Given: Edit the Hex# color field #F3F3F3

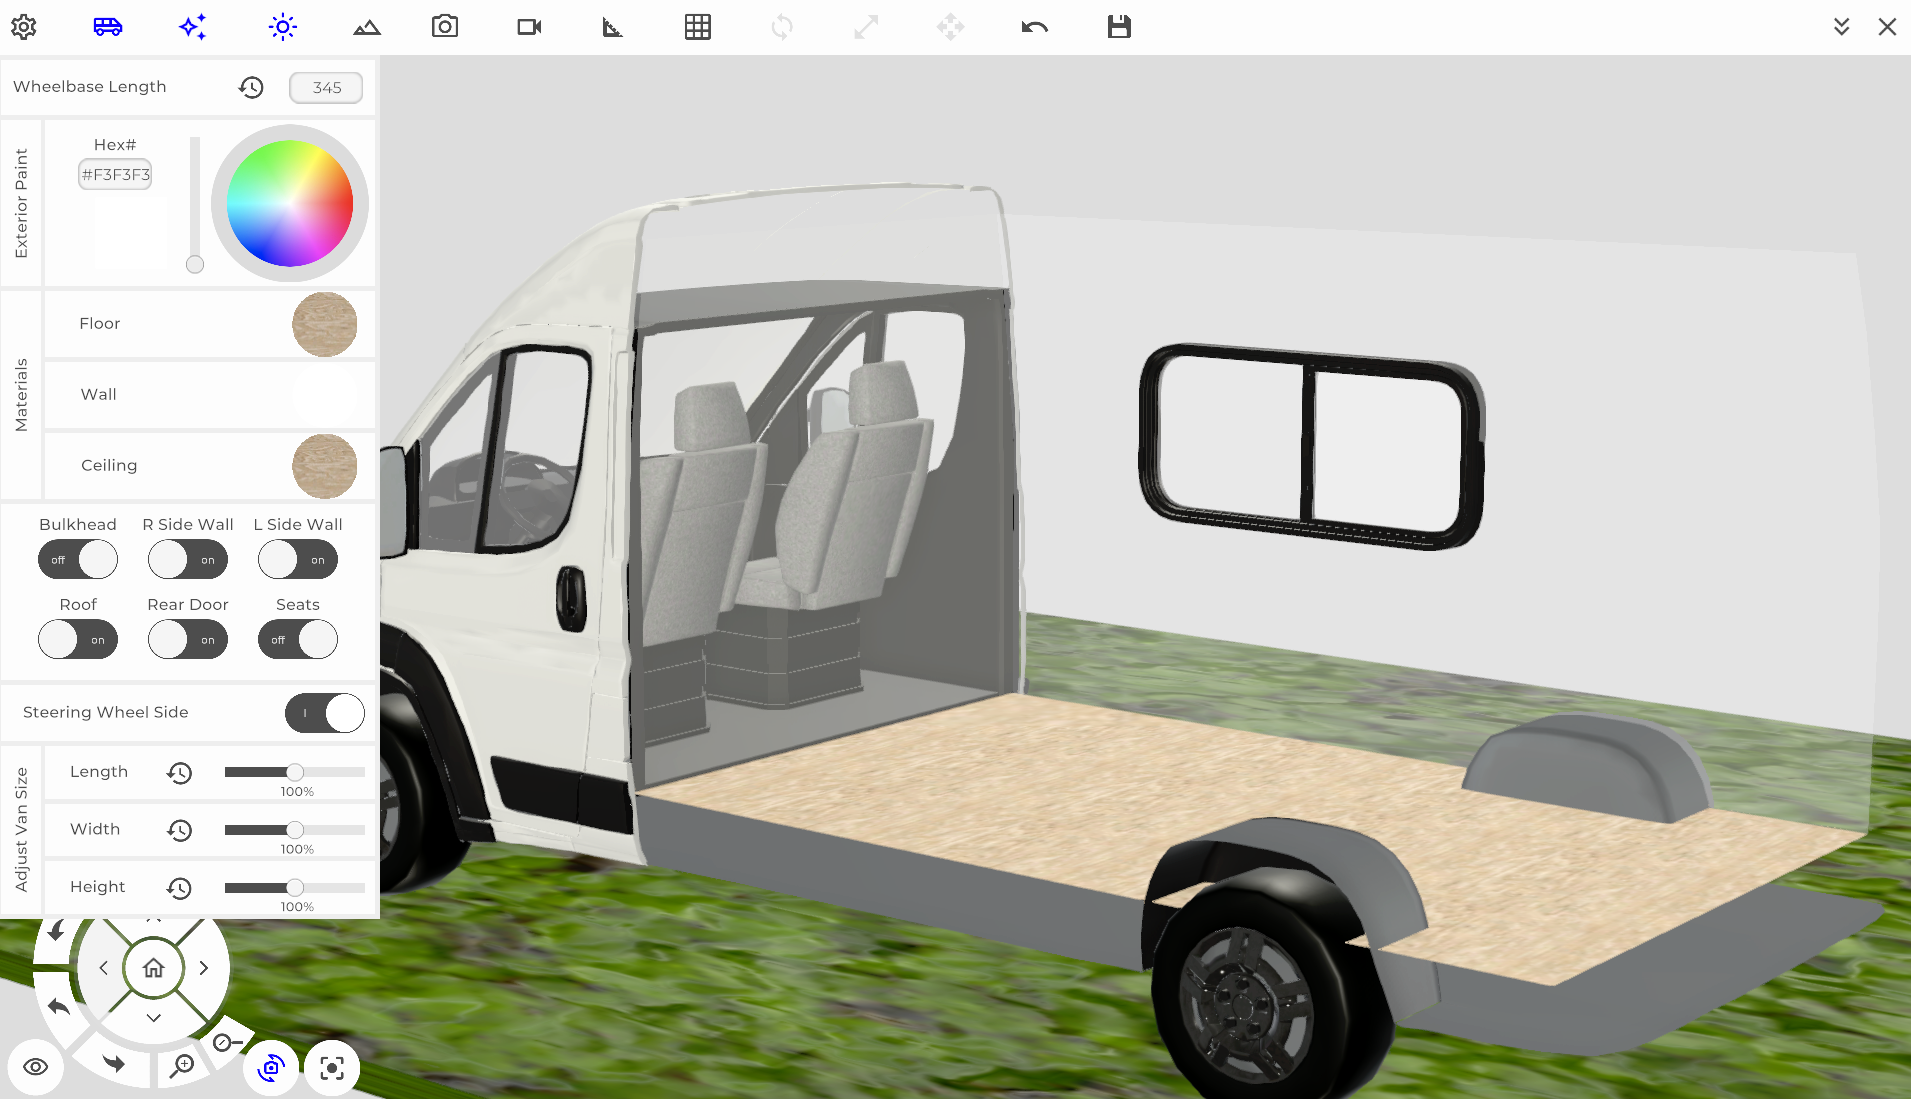Looking at the screenshot, I should coord(116,174).
